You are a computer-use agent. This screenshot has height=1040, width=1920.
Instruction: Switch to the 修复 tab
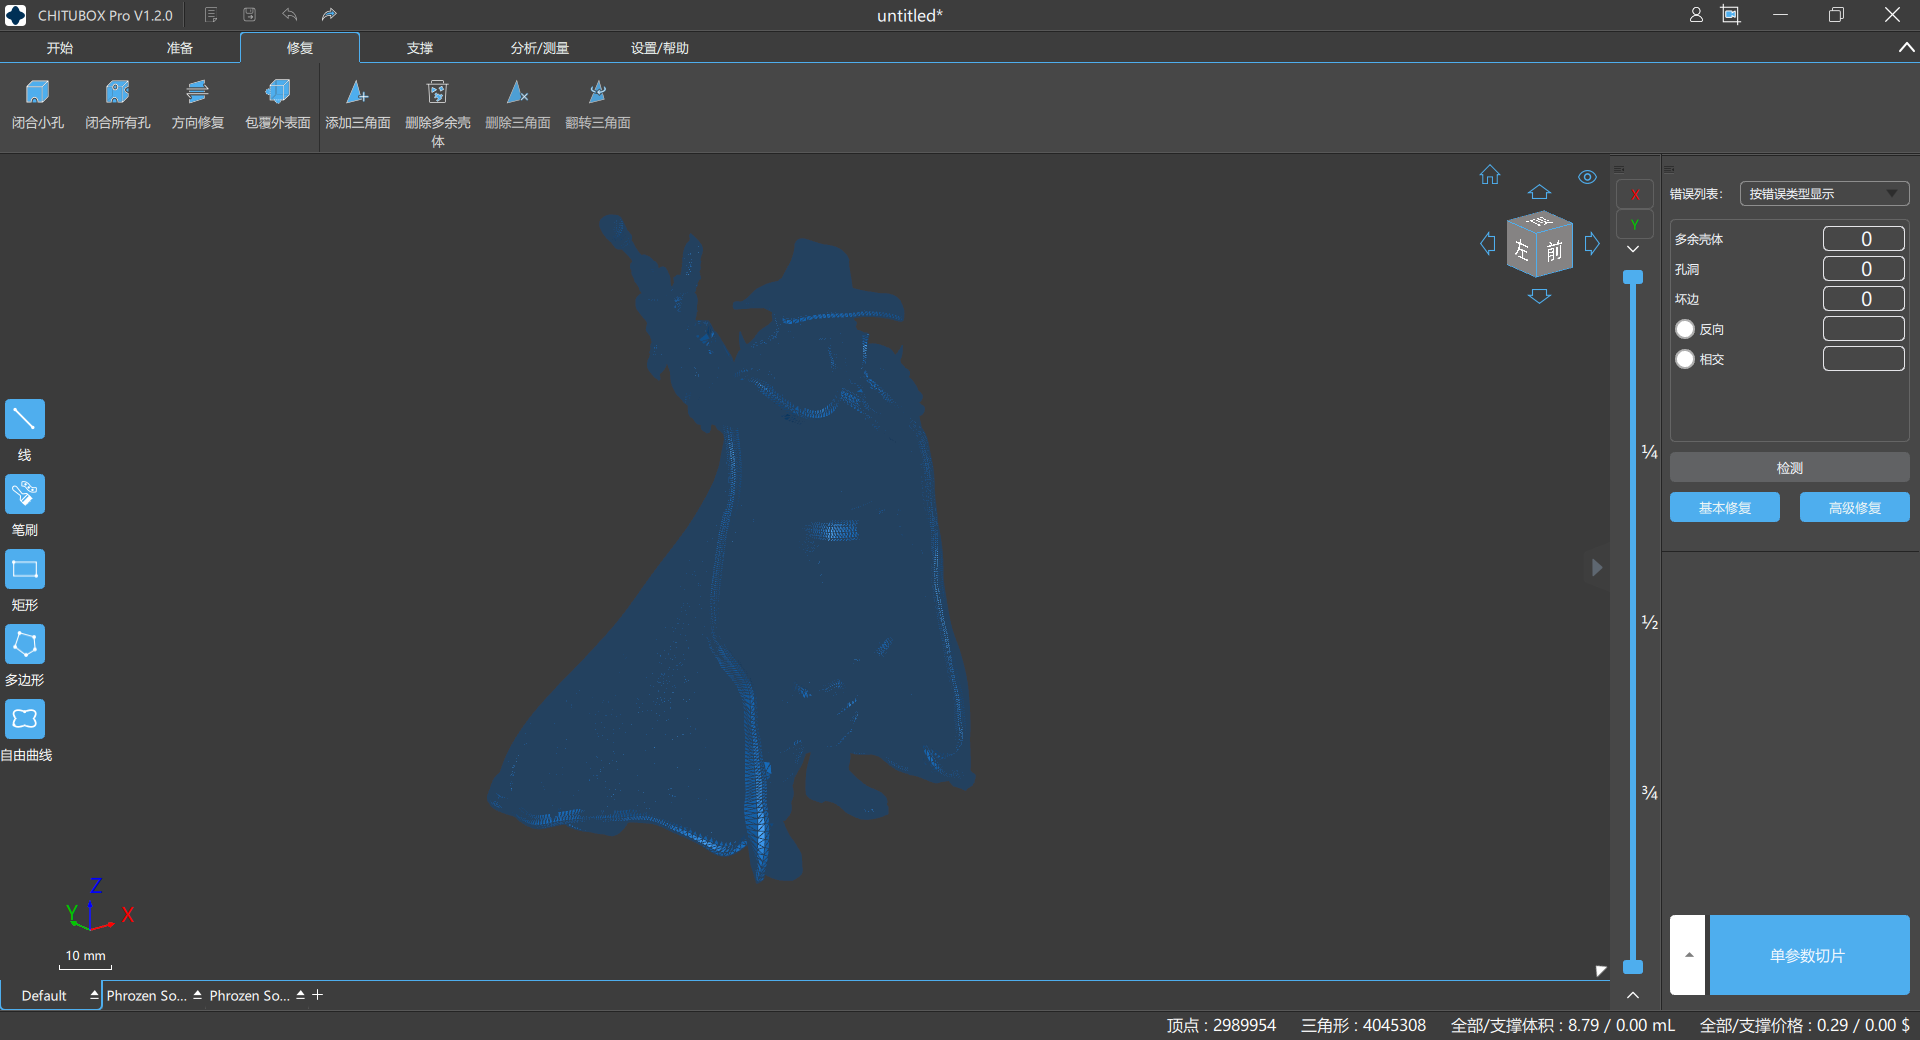coord(300,48)
